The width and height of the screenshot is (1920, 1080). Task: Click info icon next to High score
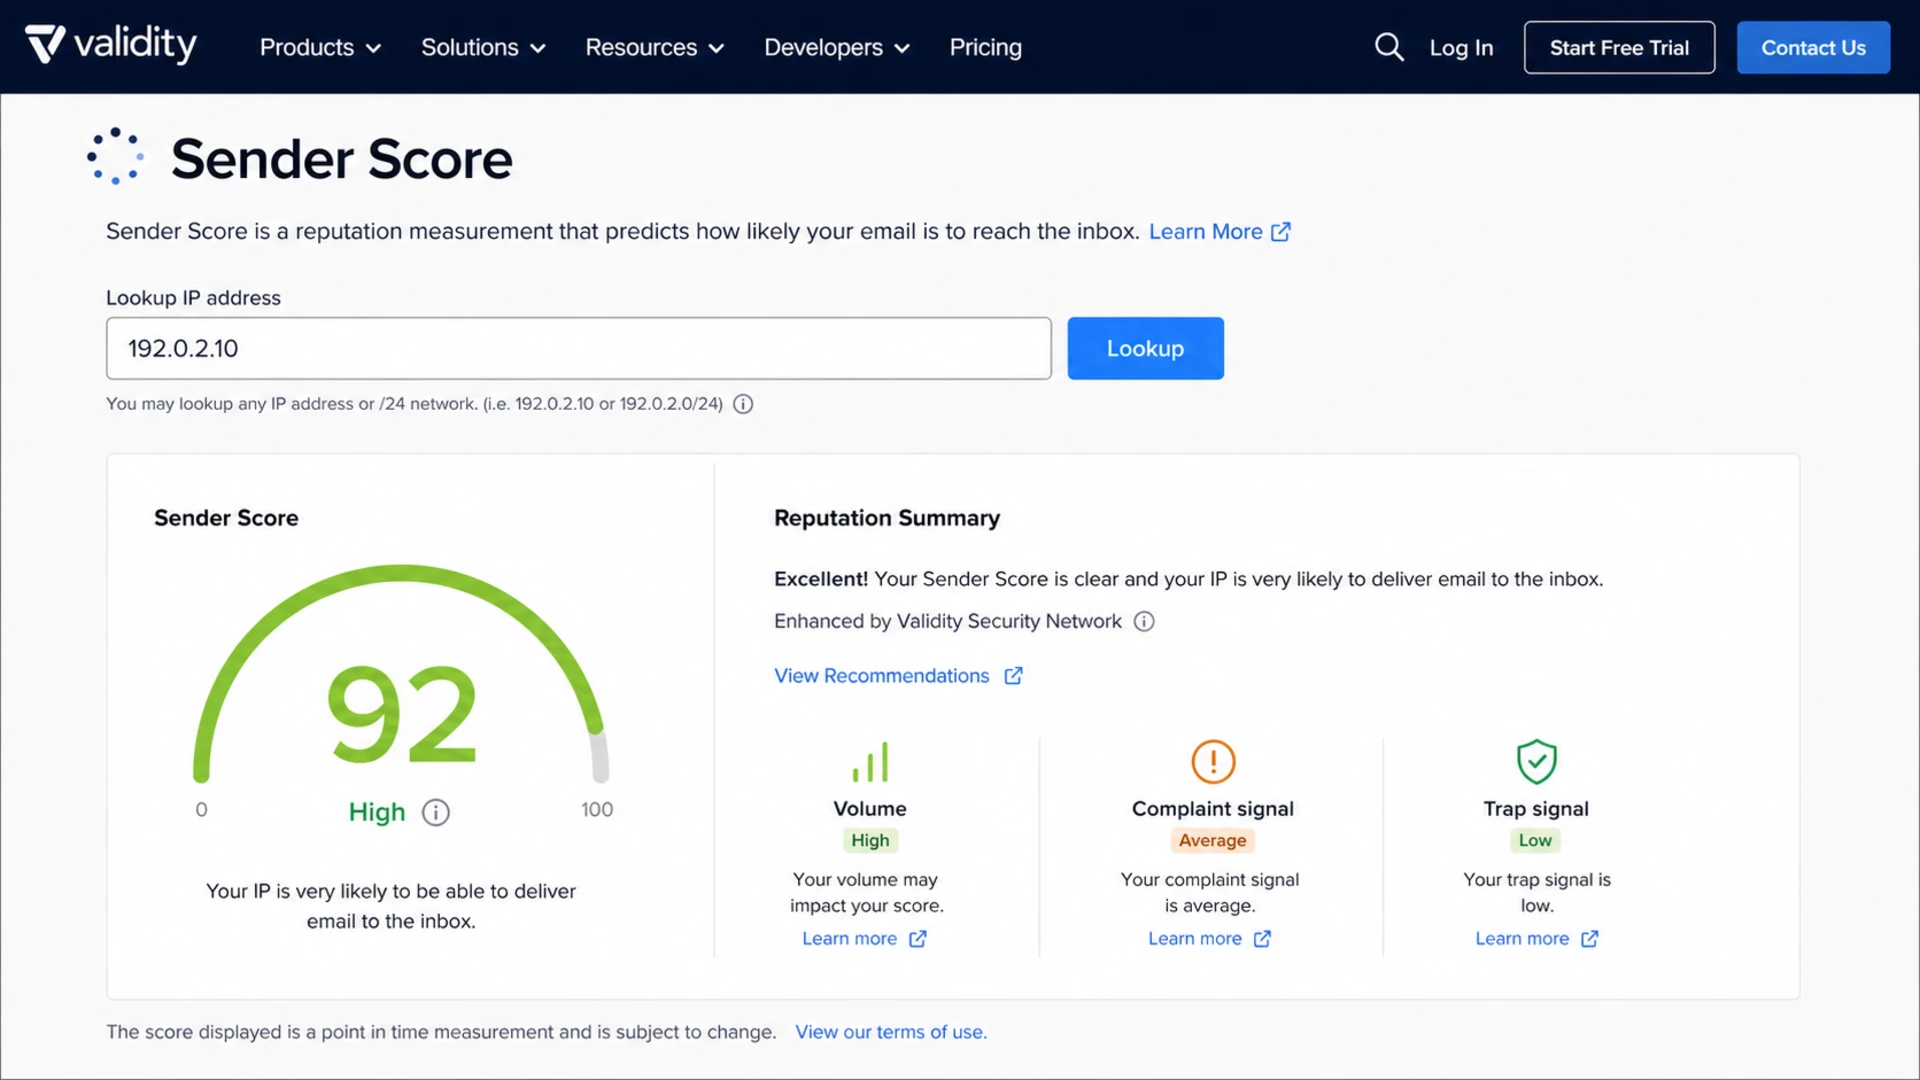tap(436, 812)
